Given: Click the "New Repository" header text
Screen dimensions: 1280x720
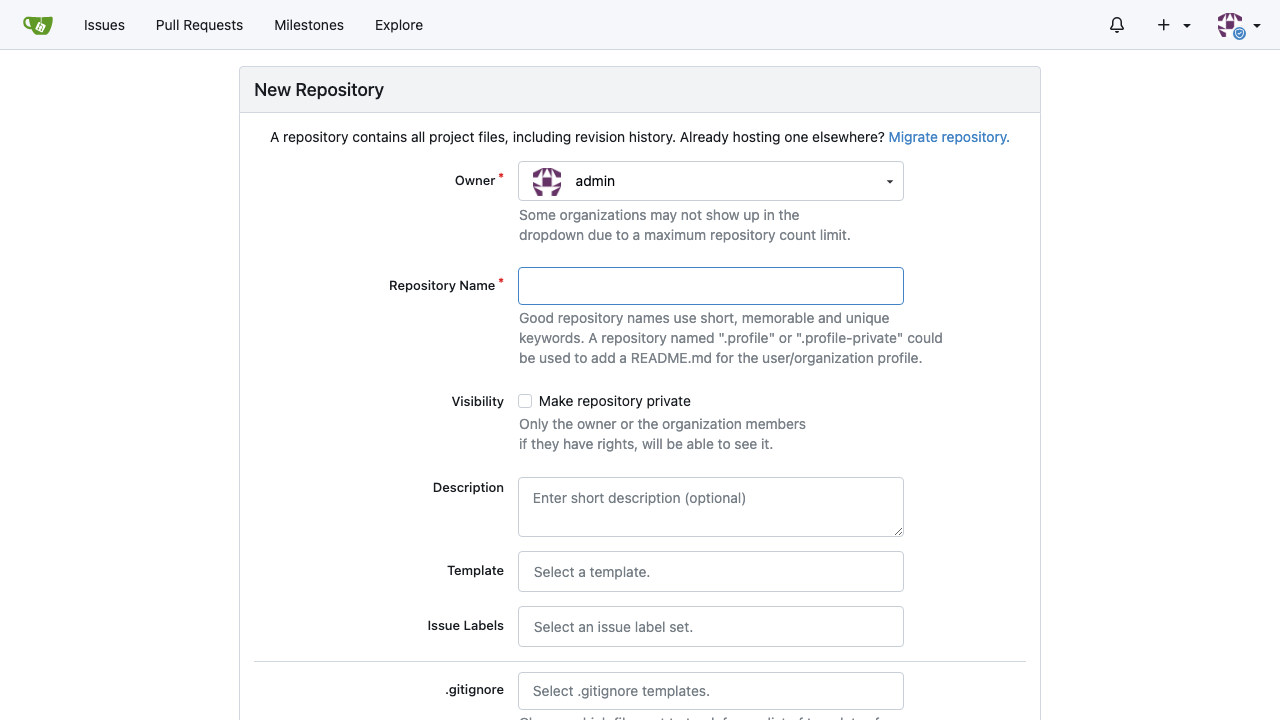Looking at the screenshot, I should point(319,90).
